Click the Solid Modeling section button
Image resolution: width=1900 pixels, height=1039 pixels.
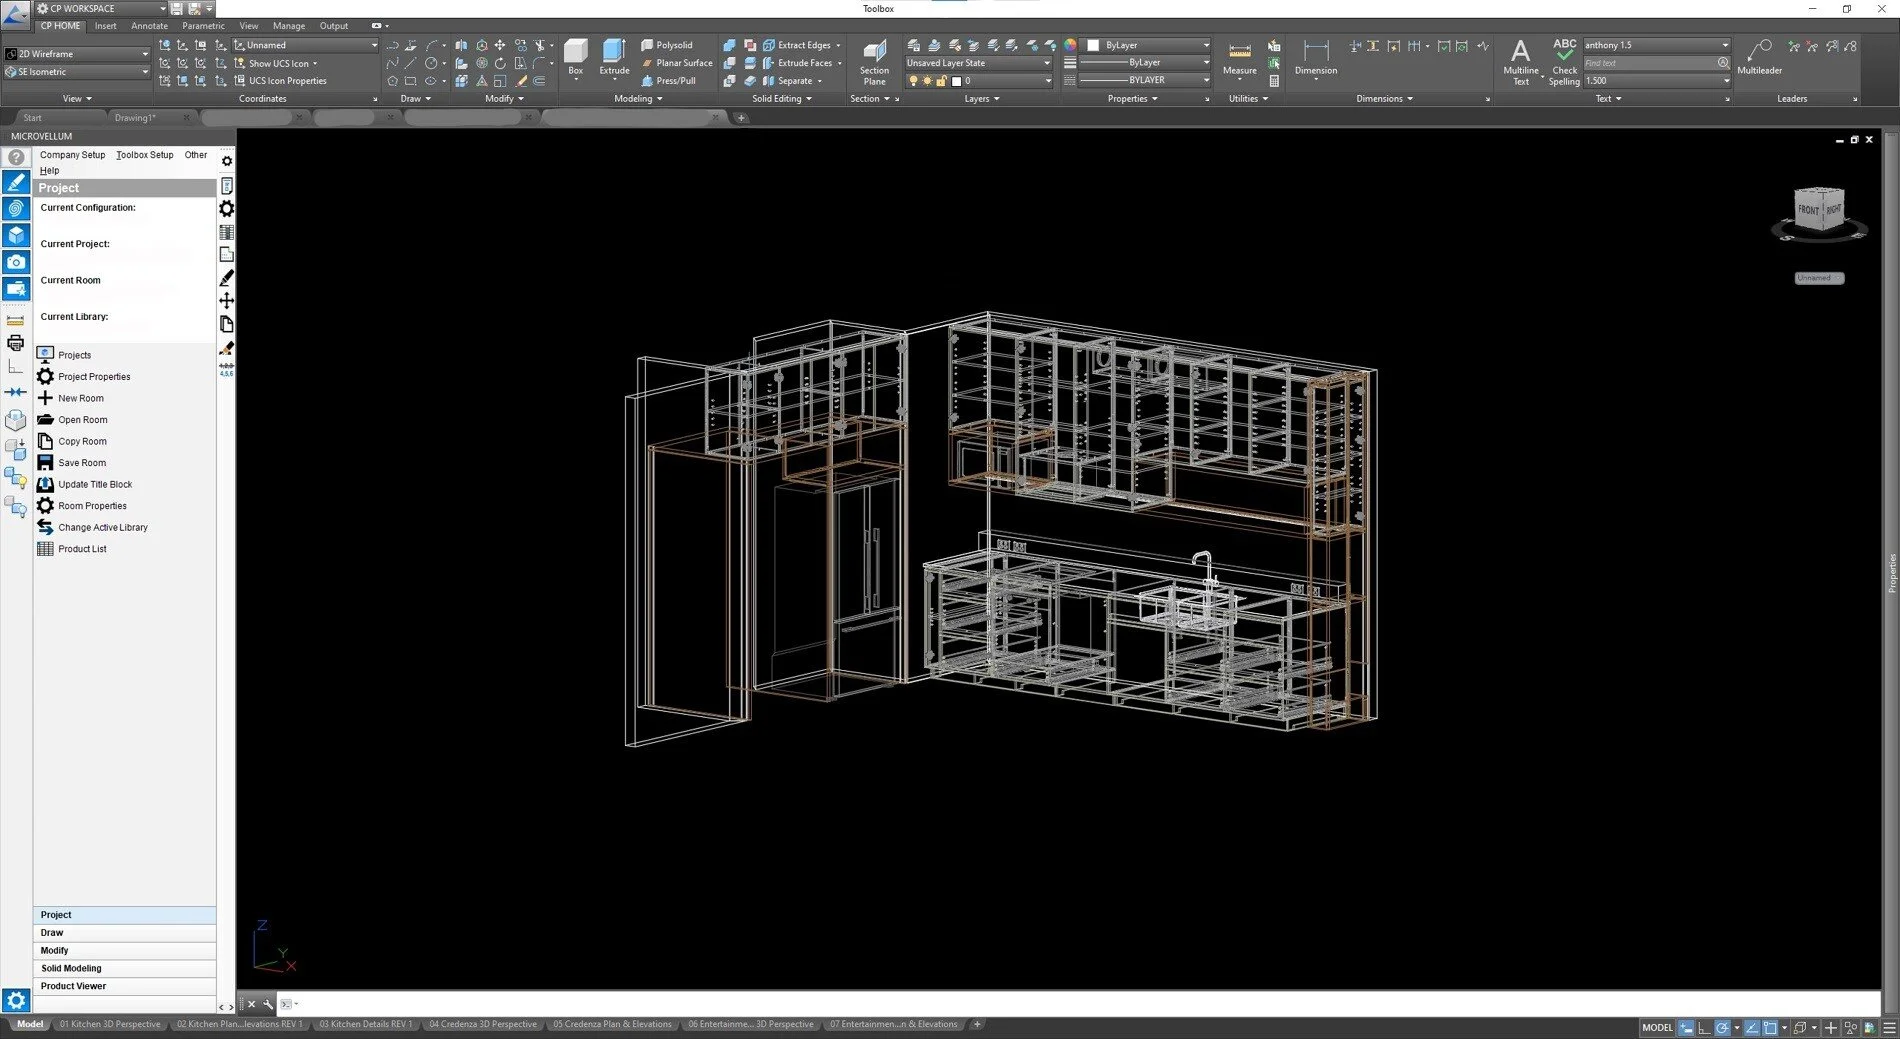[124, 968]
